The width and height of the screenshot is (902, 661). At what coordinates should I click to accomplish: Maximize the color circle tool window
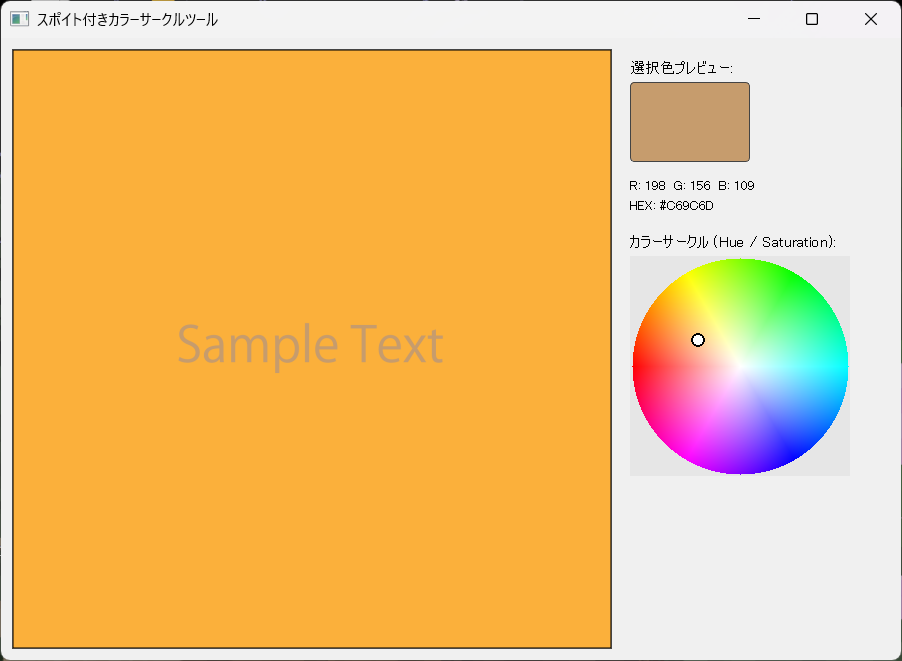tap(812, 19)
